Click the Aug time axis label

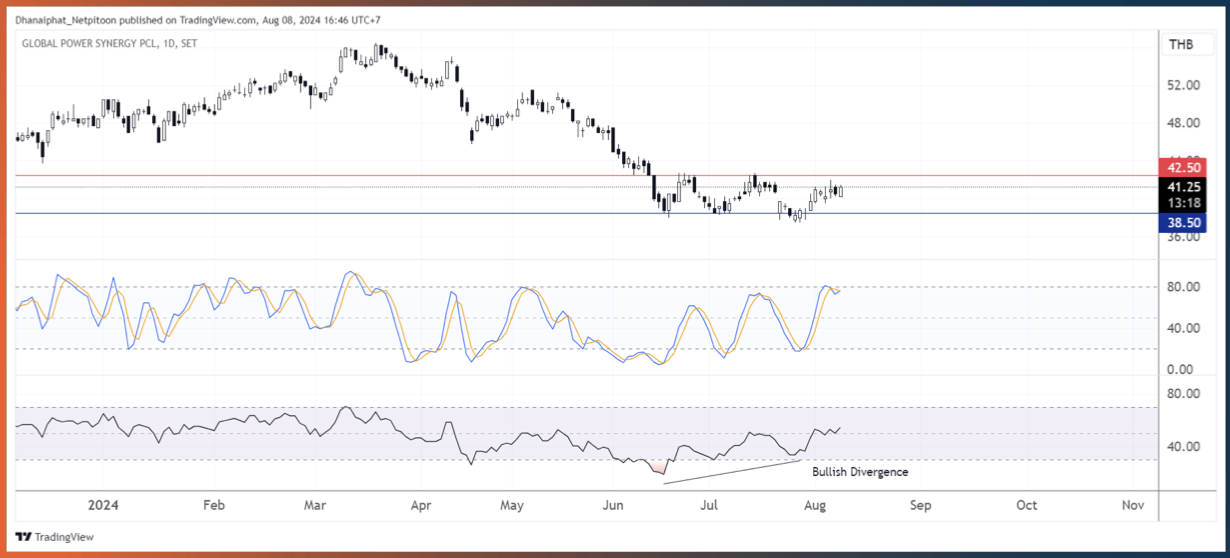(814, 505)
